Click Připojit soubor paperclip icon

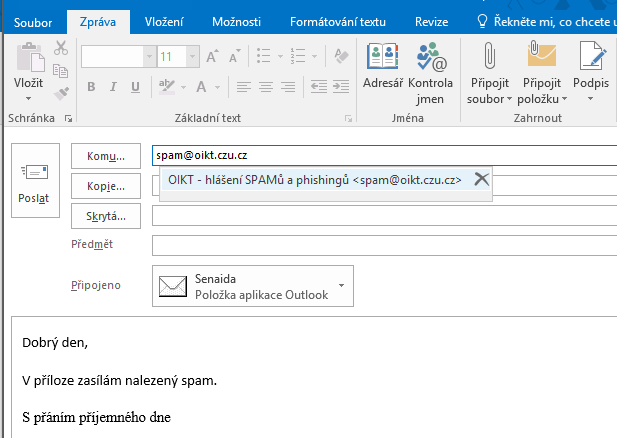490,55
